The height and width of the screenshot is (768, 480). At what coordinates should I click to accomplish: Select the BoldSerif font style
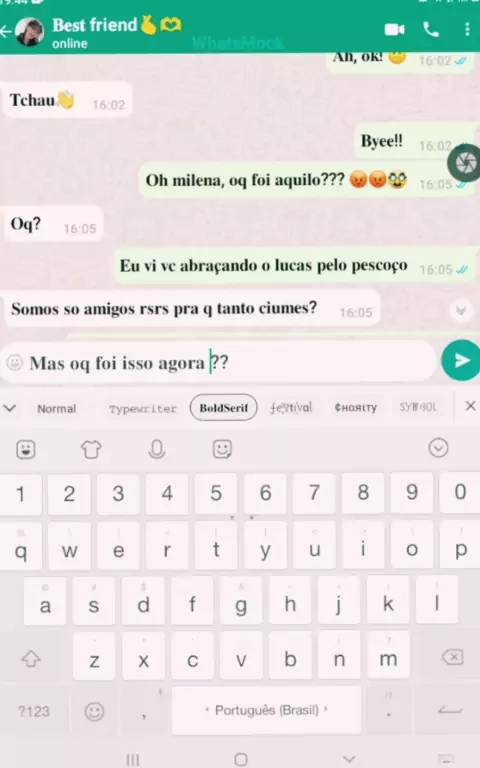tap(223, 408)
